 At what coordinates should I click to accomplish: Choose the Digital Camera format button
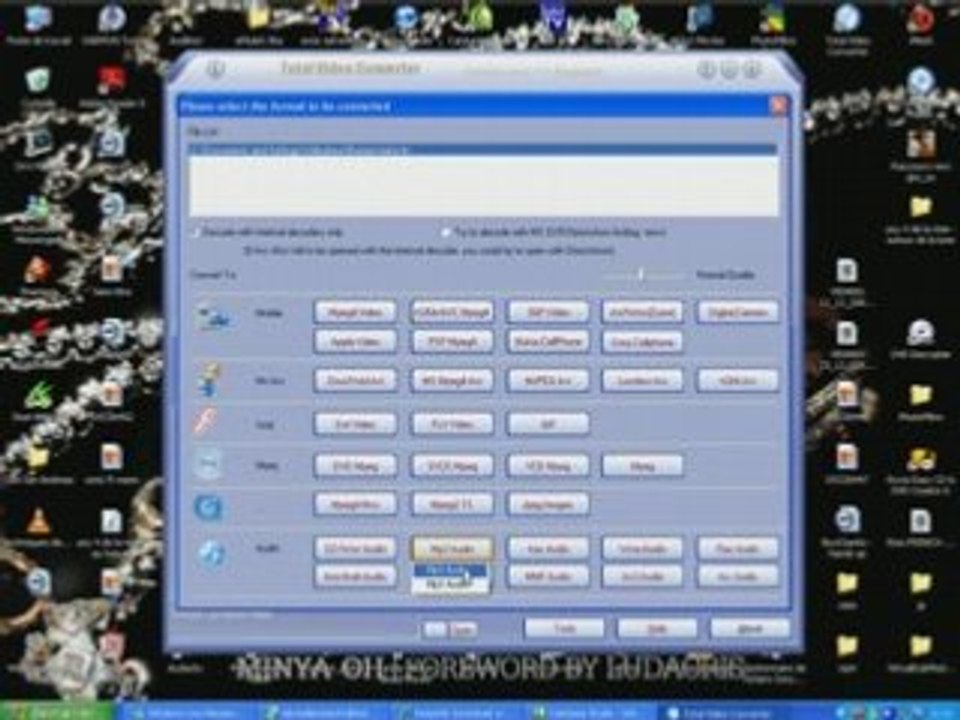[738, 312]
